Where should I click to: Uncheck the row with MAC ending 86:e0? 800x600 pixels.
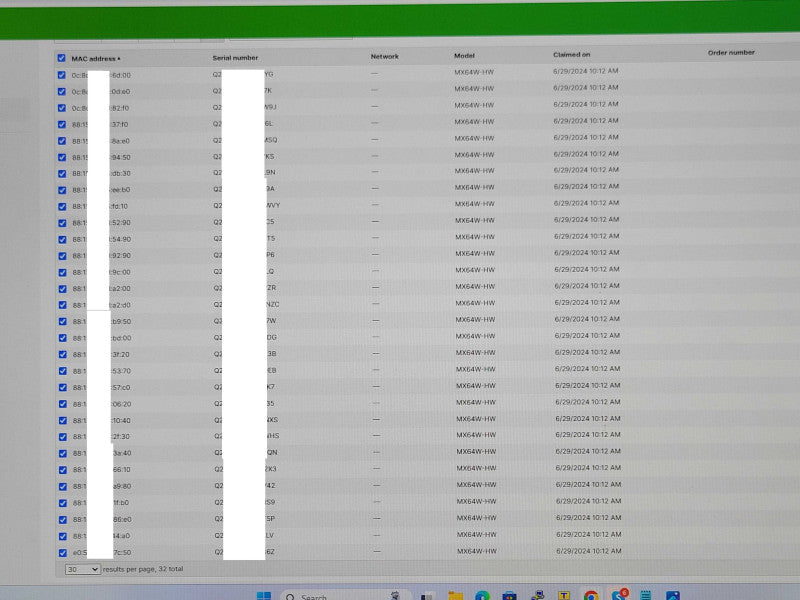pyautogui.click(x=62, y=519)
